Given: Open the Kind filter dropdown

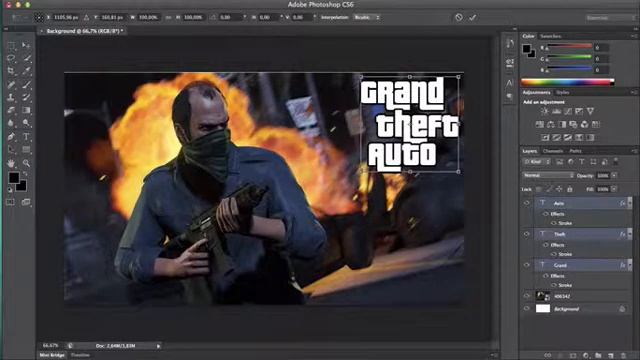Looking at the screenshot, I should (x=537, y=162).
